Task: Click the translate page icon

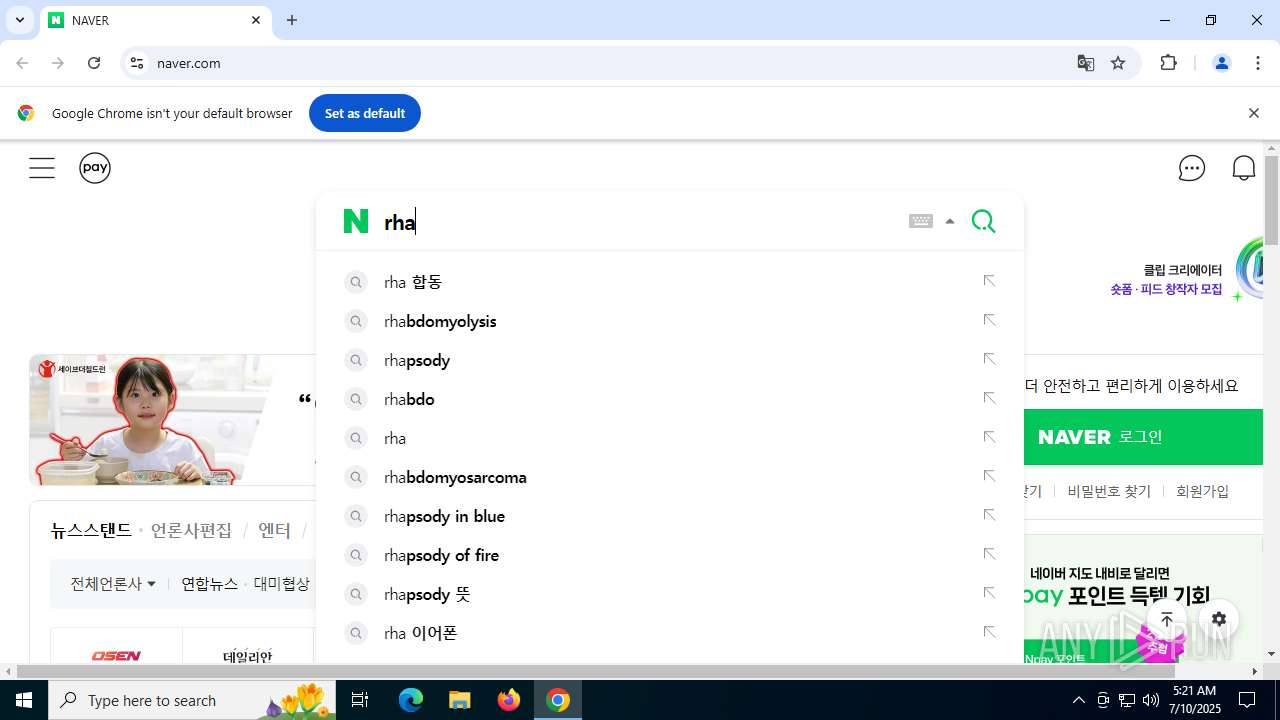Action: click(1086, 63)
